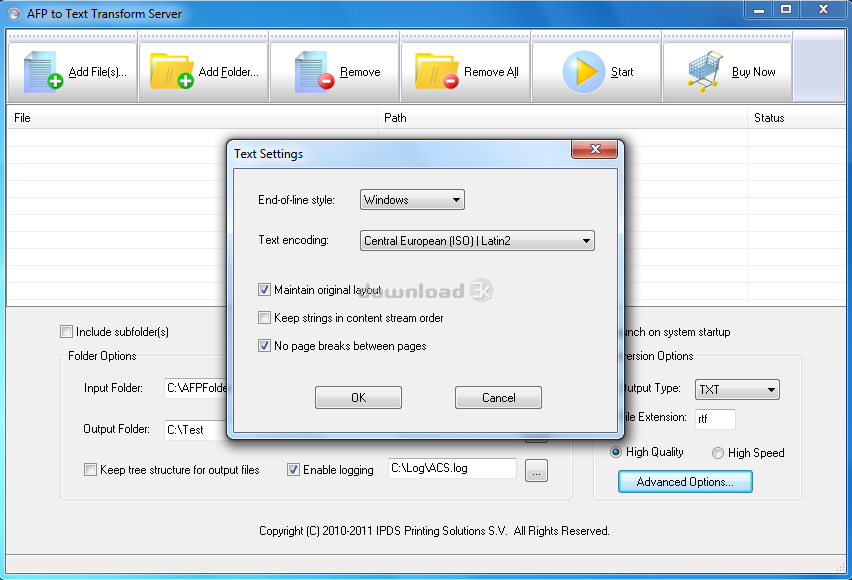This screenshot has width=852, height=580.
Task: Click the Path column header
Action: 563,117
